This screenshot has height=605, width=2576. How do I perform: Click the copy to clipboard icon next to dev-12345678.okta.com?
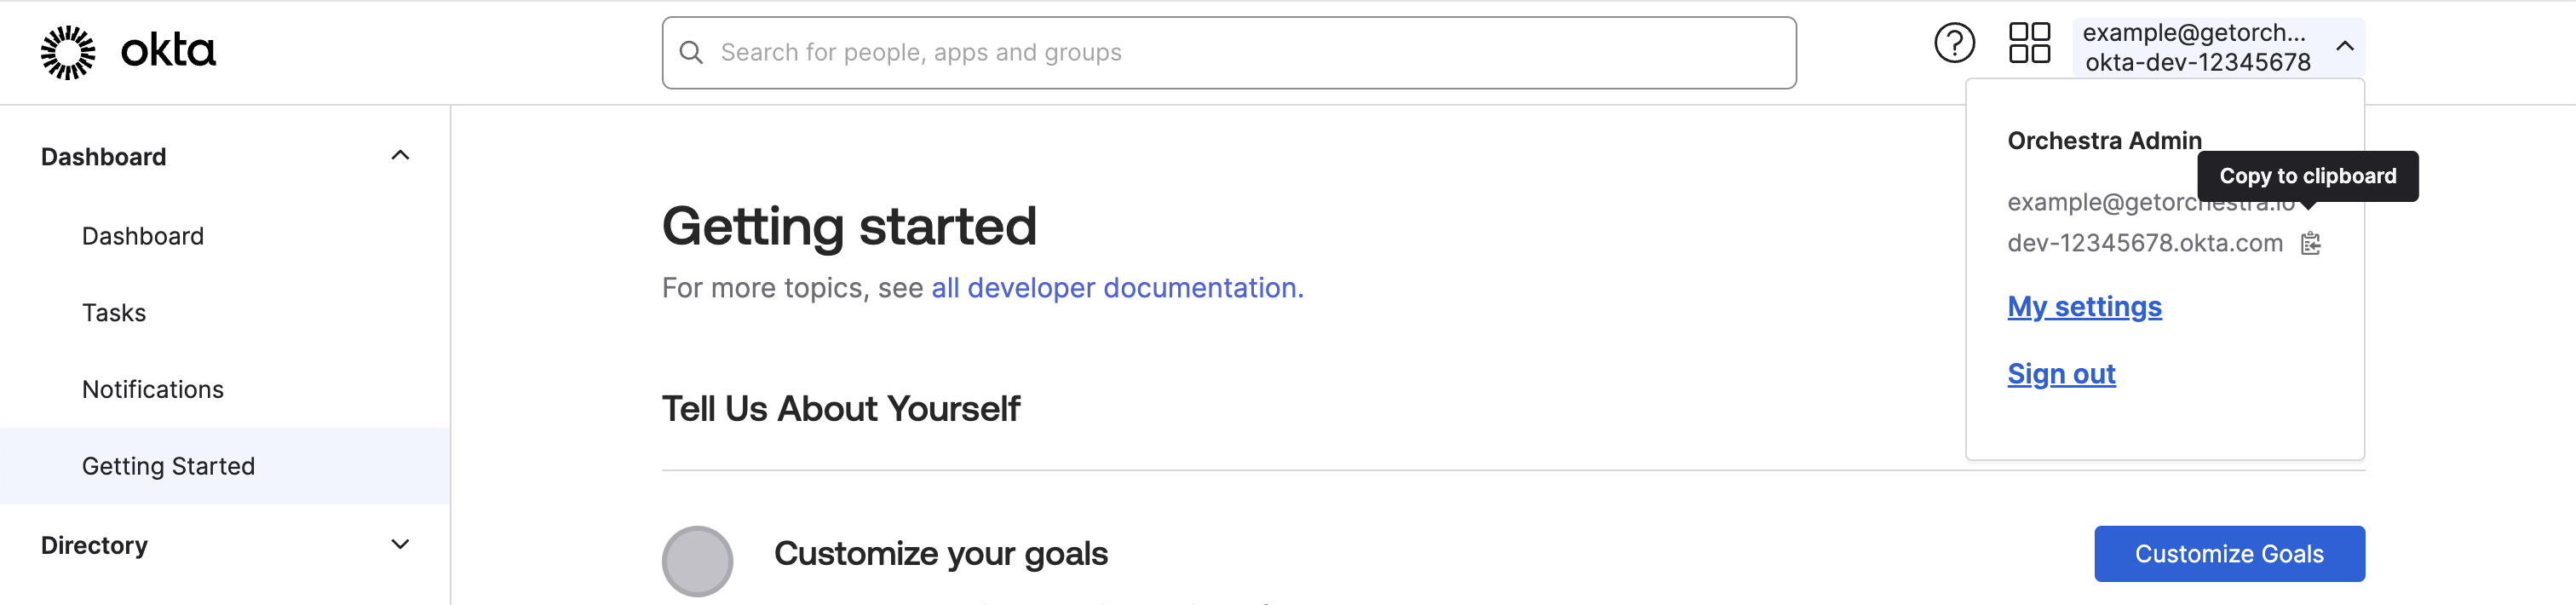(2310, 243)
